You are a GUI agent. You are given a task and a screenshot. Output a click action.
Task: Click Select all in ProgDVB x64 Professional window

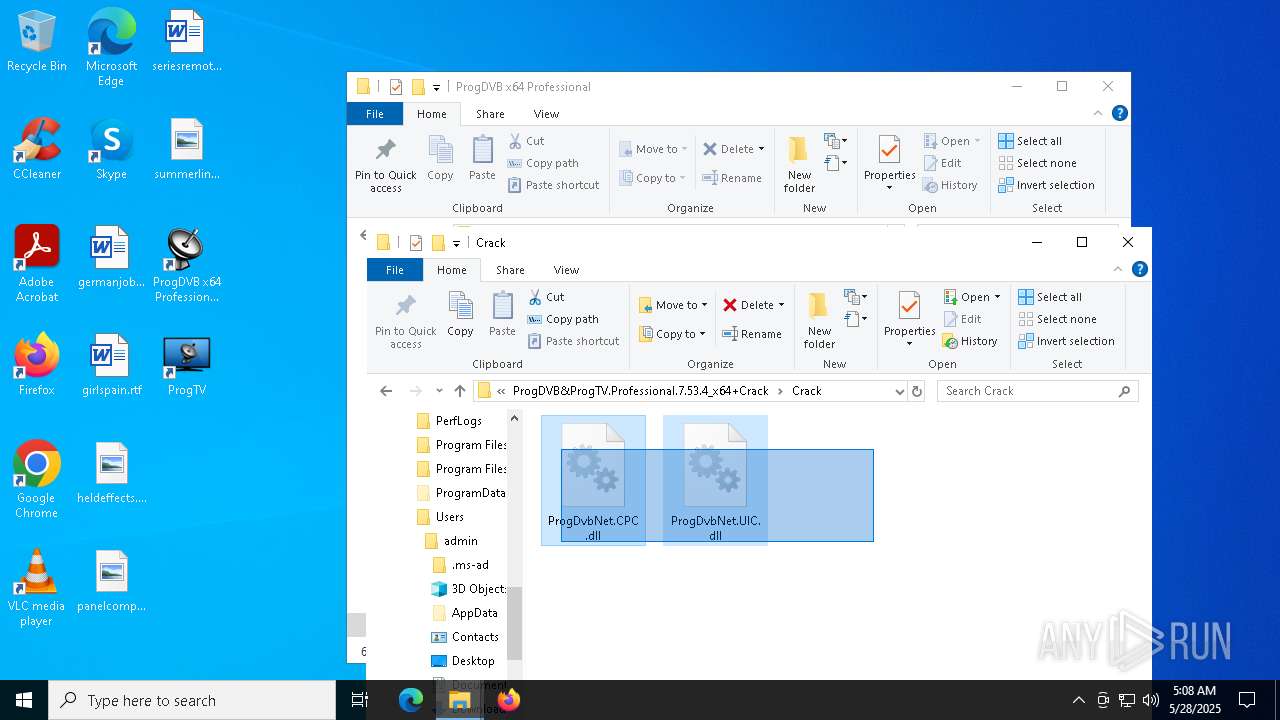[x=1030, y=141]
